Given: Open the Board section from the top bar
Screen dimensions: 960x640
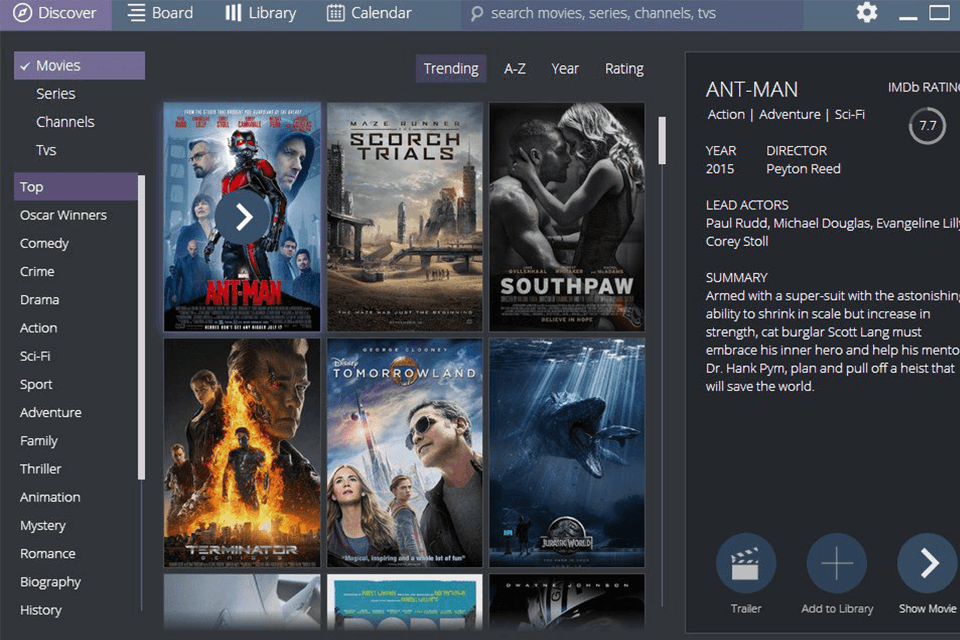Looking at the screenshot, I should point(160,13).
